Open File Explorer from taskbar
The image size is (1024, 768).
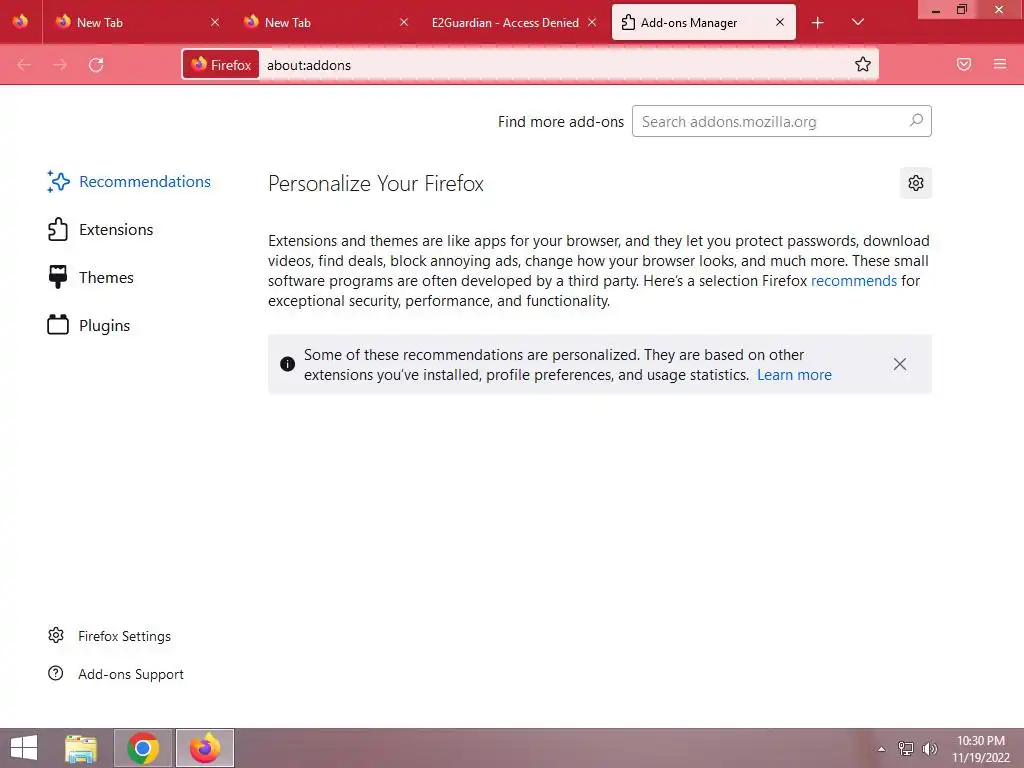tap(81, 748)
